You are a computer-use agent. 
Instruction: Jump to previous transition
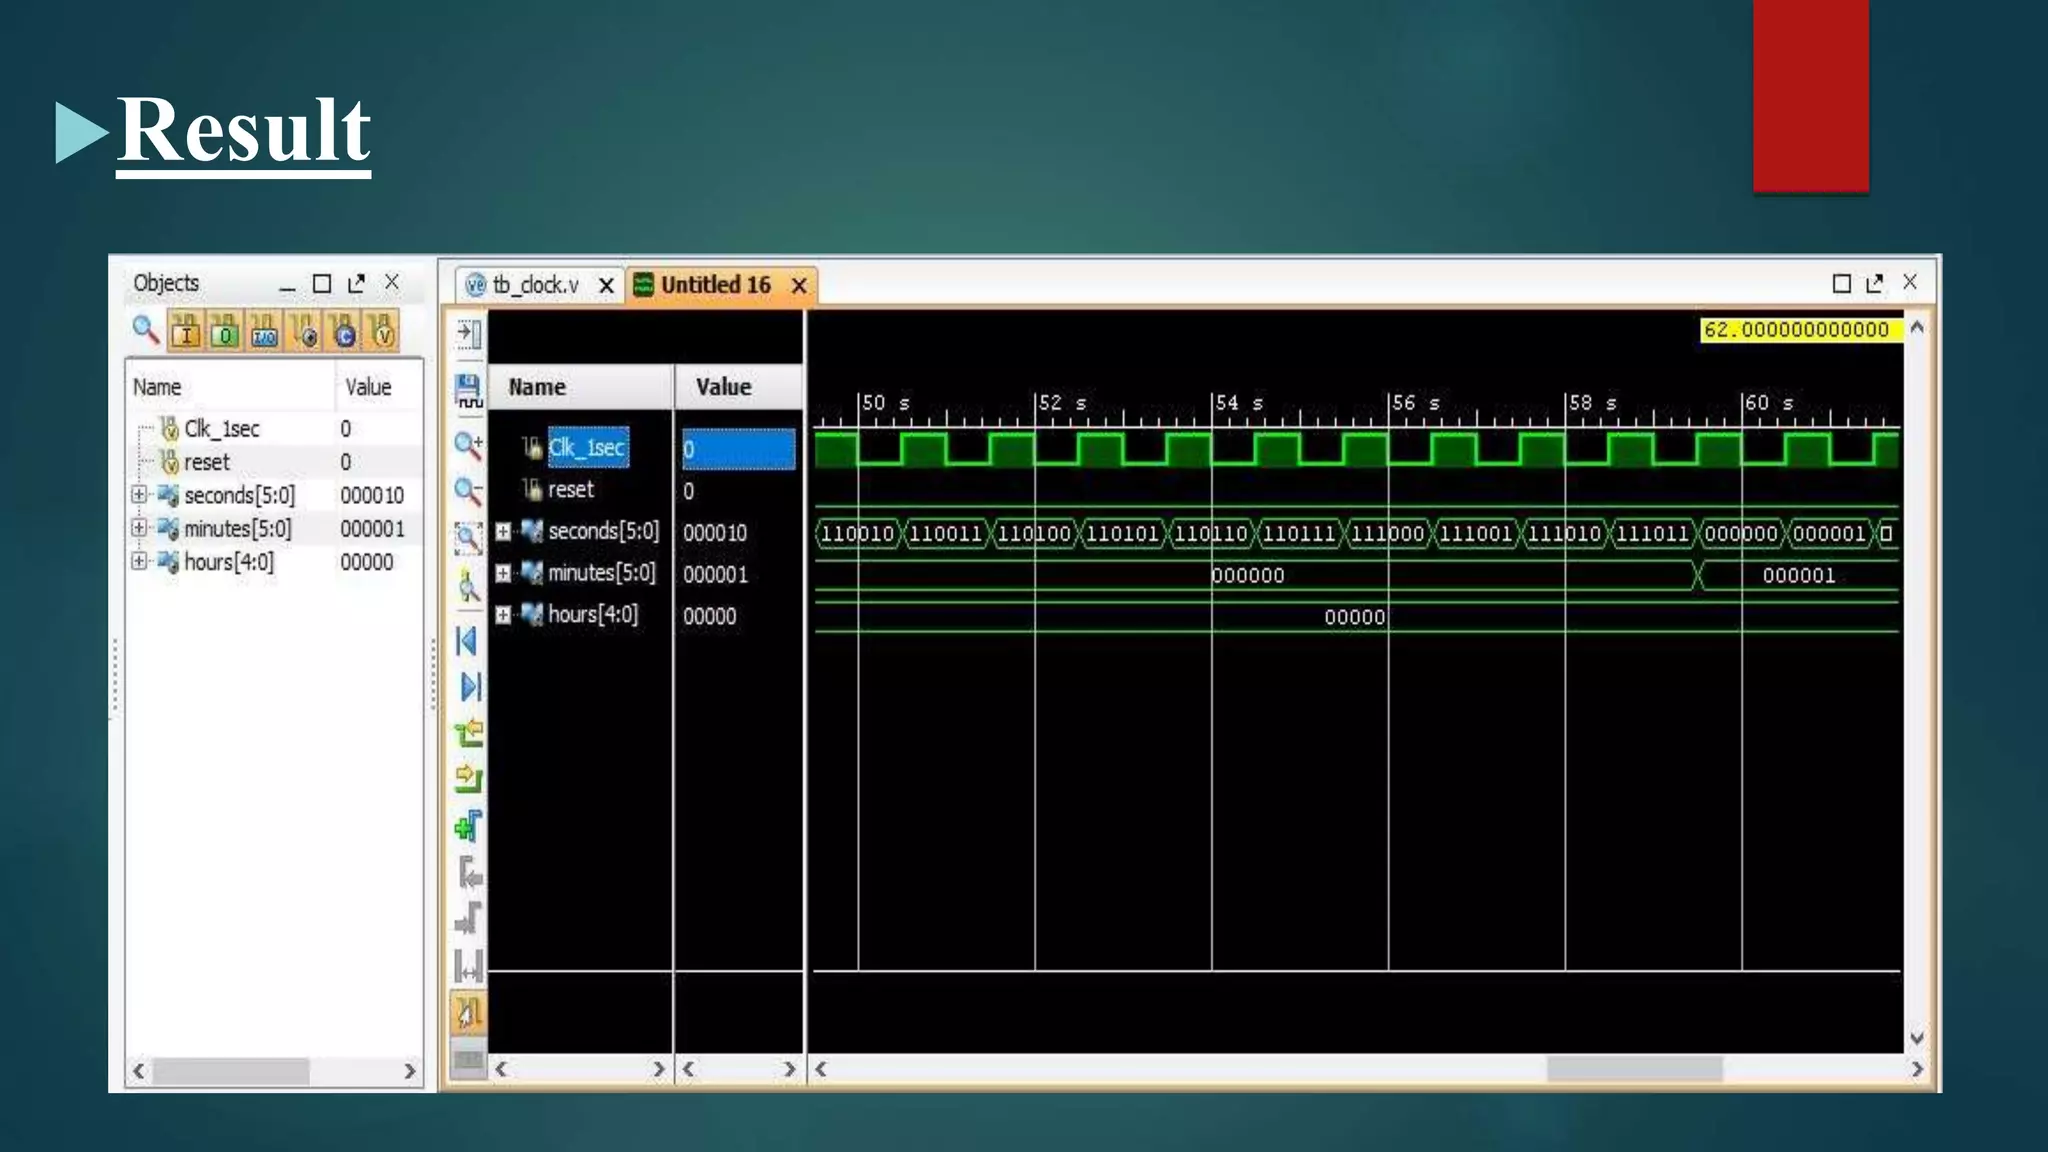[x=468, y=734]
